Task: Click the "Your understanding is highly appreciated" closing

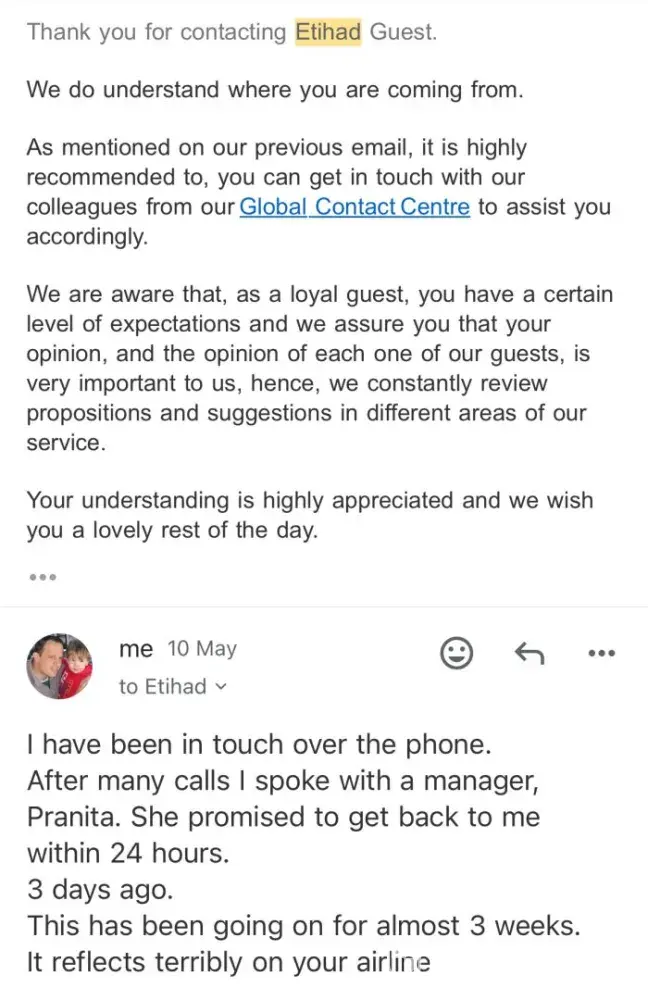Action: point(308,515)
